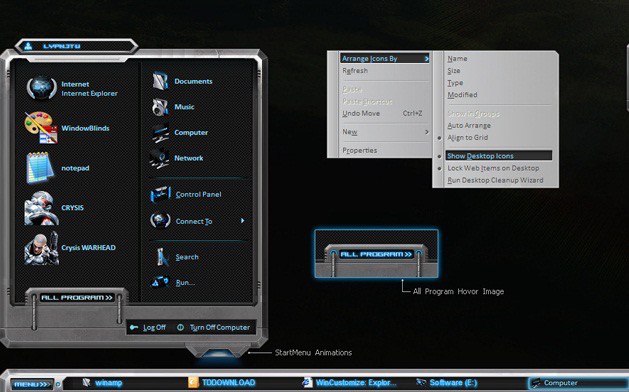Click the winamp taskbar icon
This screenshot has width=629, height=392.
point(86,382)
